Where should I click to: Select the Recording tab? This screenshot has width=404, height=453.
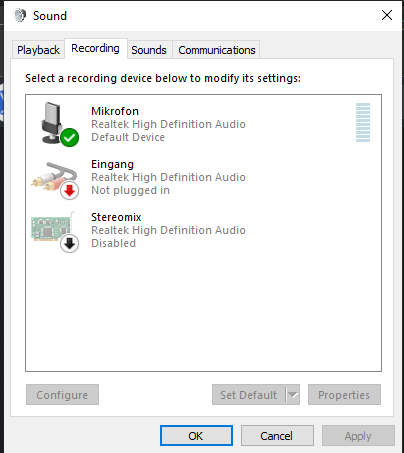pos(95,49)
